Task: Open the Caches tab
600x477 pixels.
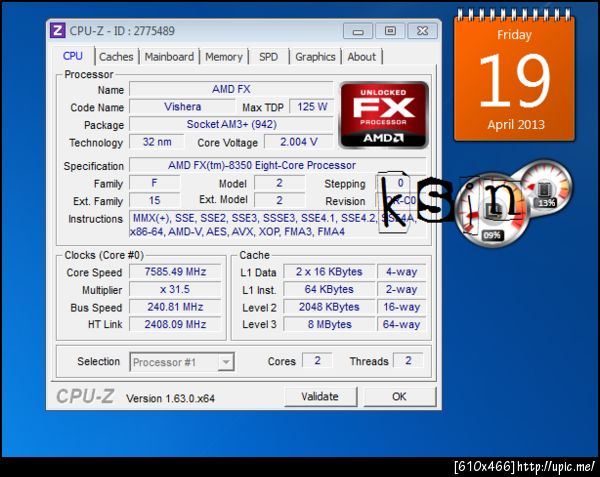Action: click(x=116, y=57)
